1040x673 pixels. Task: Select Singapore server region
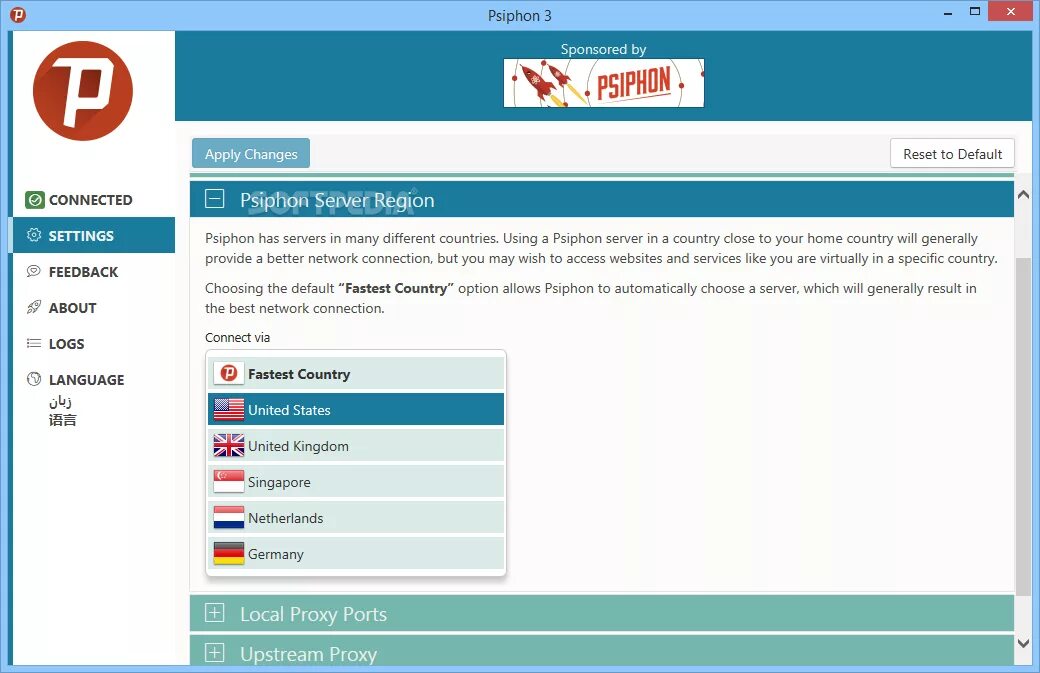(x=356, y=481)
